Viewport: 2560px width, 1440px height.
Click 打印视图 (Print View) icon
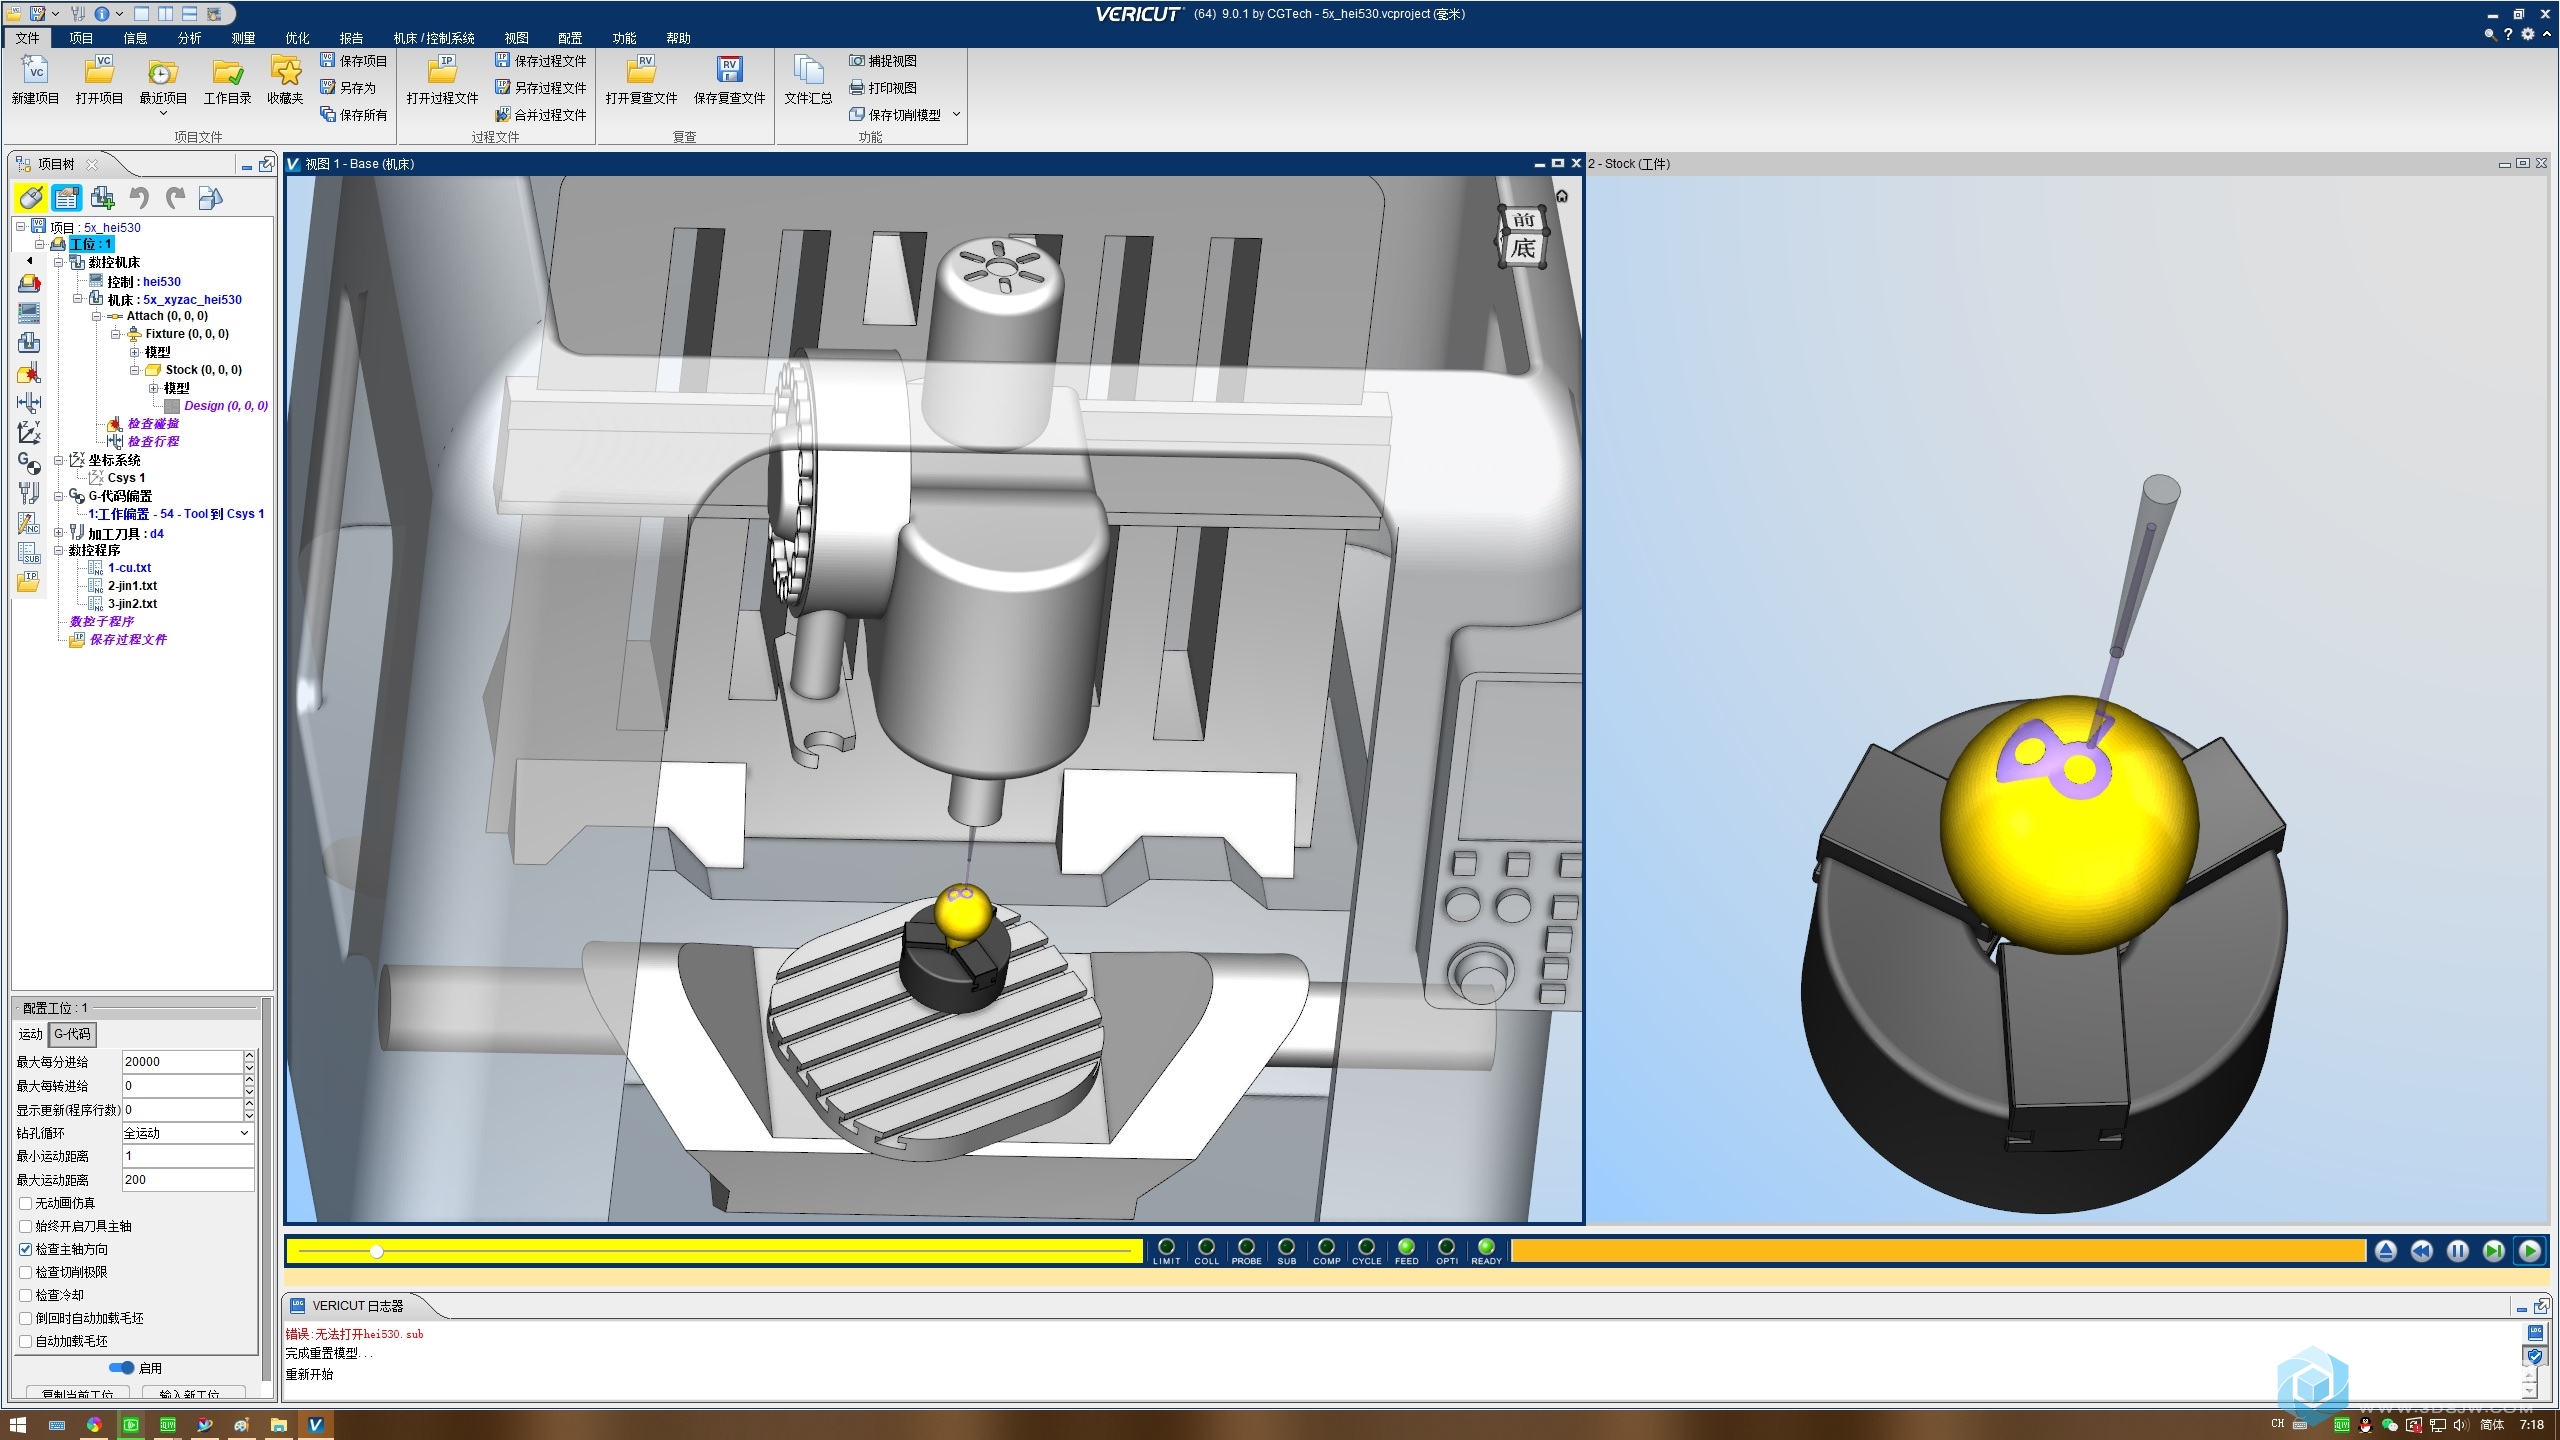[x=856, y=87]
